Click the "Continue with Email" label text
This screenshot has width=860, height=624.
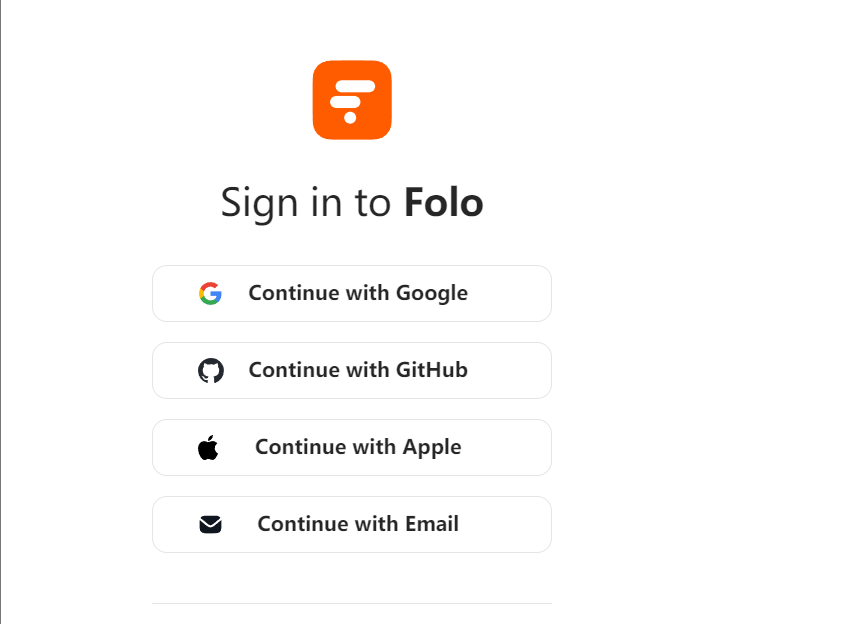point(358,524)
